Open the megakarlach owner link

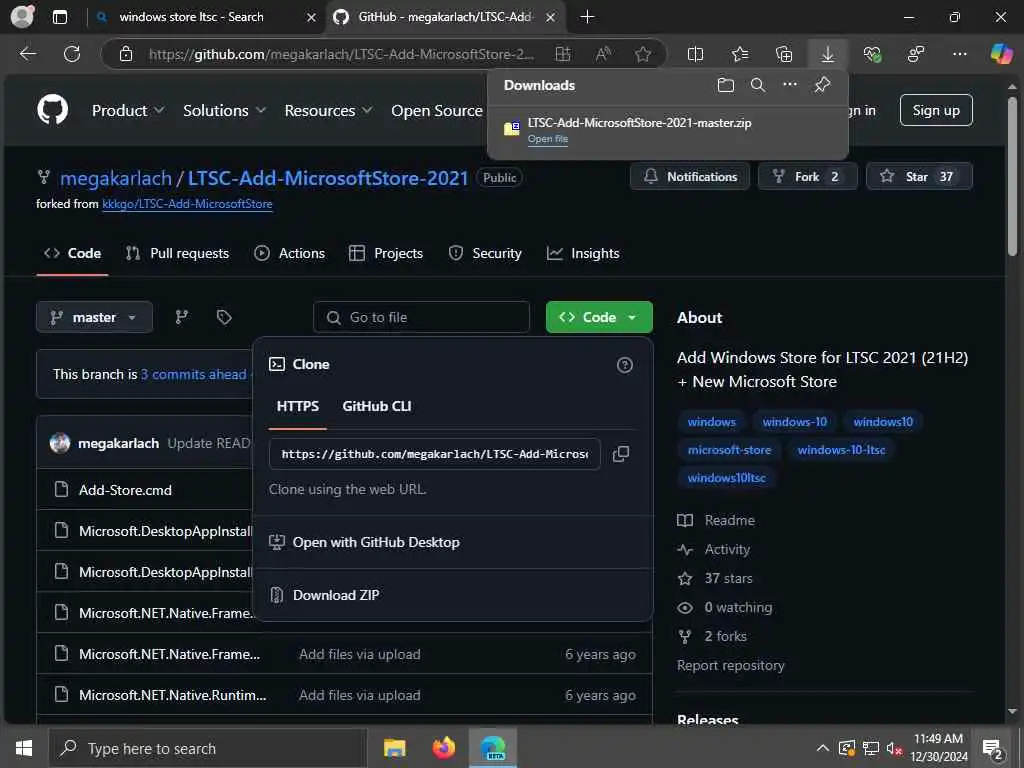[x=116, y=178]
